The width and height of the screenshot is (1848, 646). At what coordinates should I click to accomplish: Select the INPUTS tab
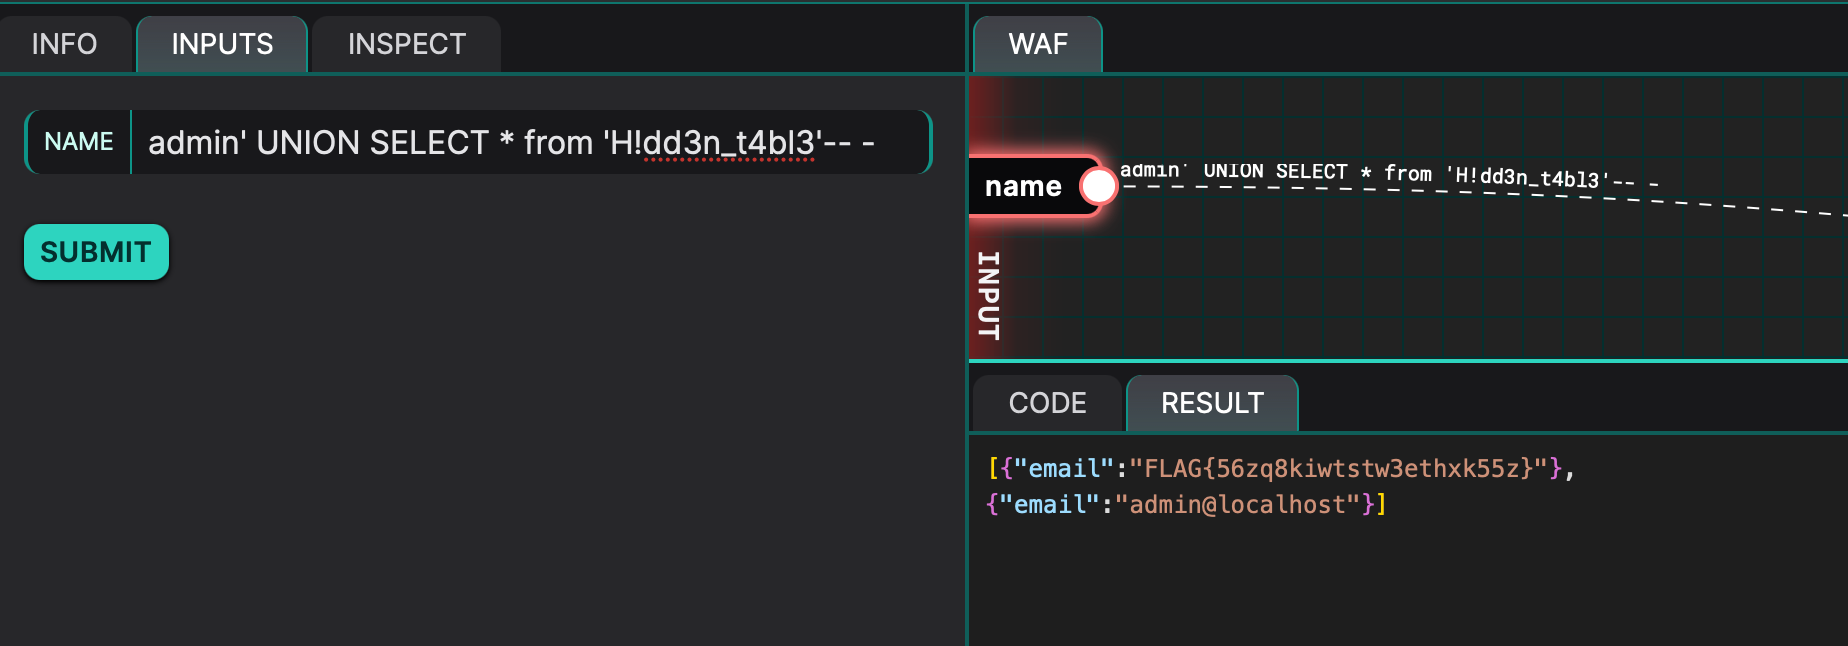tap(222, 44)
